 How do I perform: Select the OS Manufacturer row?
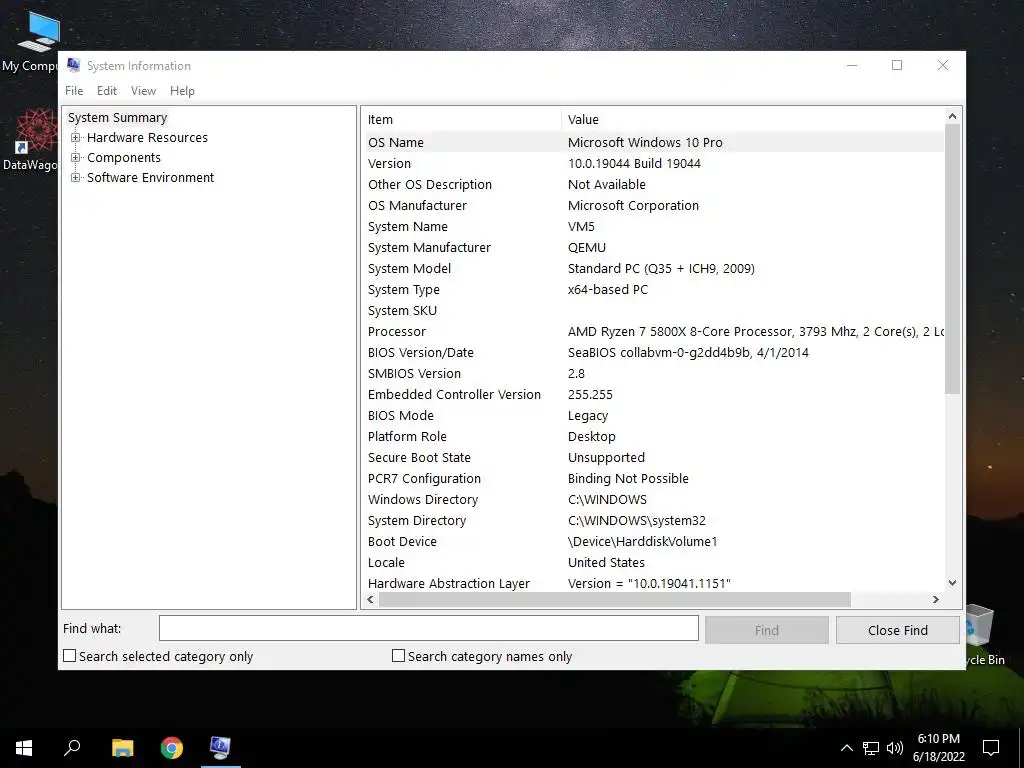point(653,205)
